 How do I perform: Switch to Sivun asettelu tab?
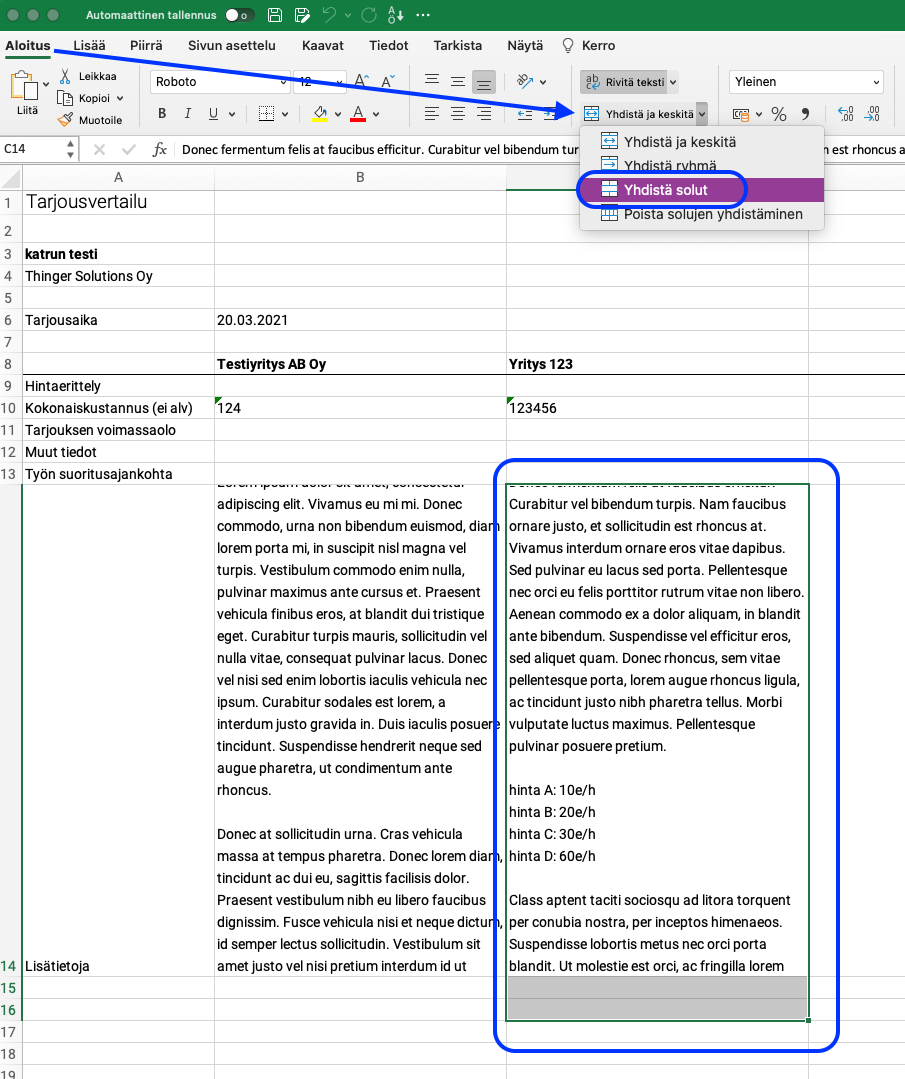[232, 45]
